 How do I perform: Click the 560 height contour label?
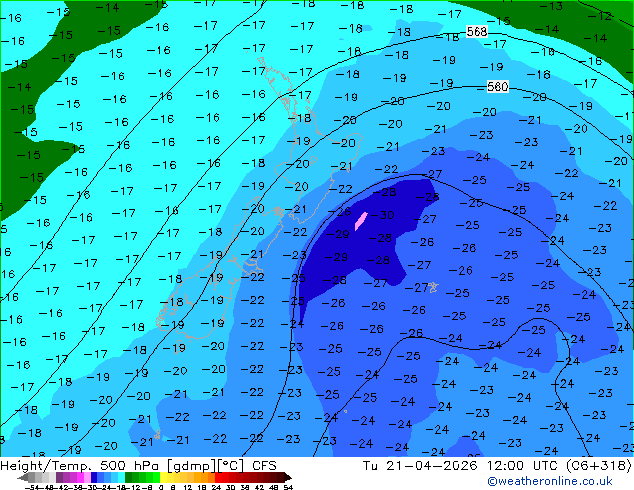tap(497, 87)
